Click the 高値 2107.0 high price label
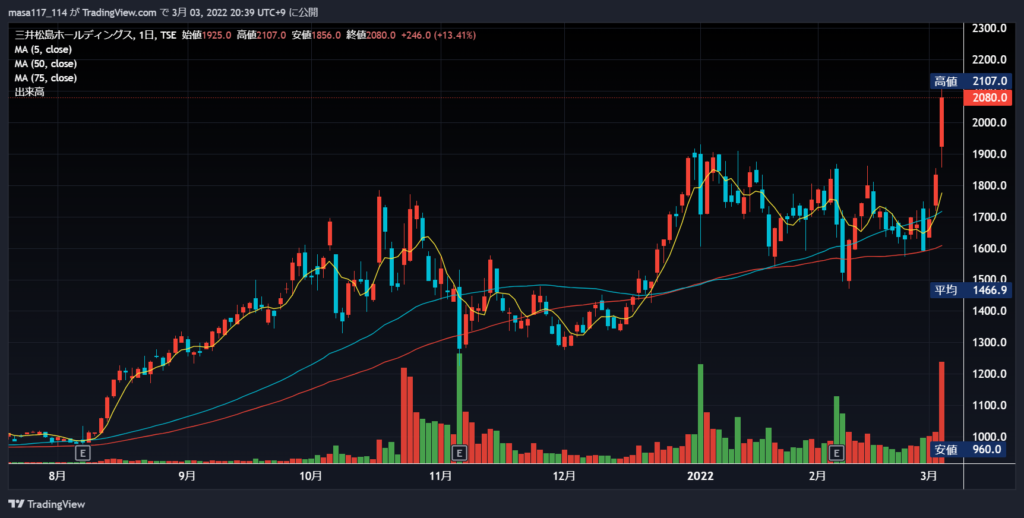Screen dimensions: 1024x518 tap(970, 82)
